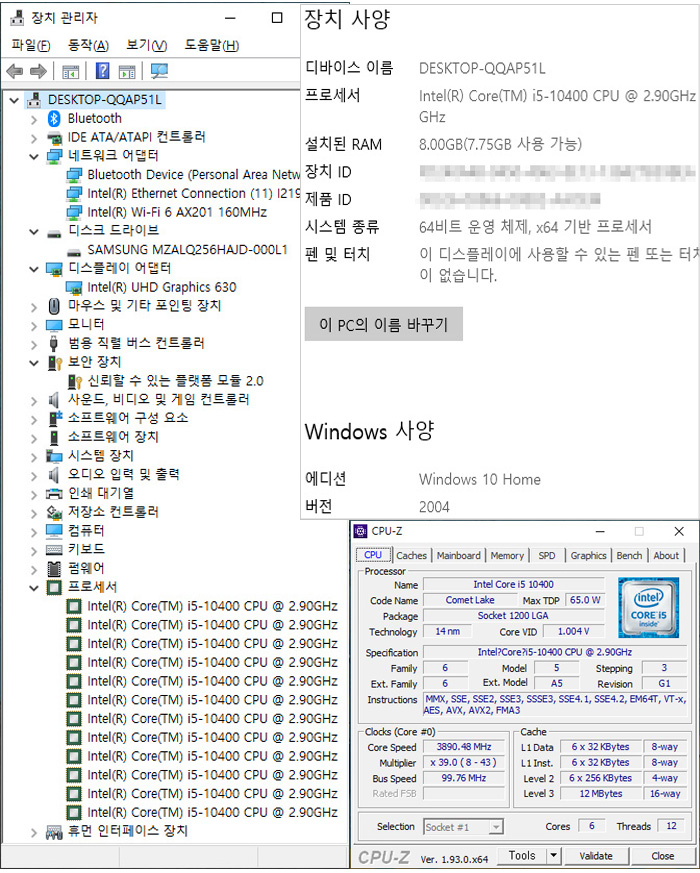700x873 pixels.
Task: Switch to the Memory tab in CPU-Z
Action: [507, 556]
